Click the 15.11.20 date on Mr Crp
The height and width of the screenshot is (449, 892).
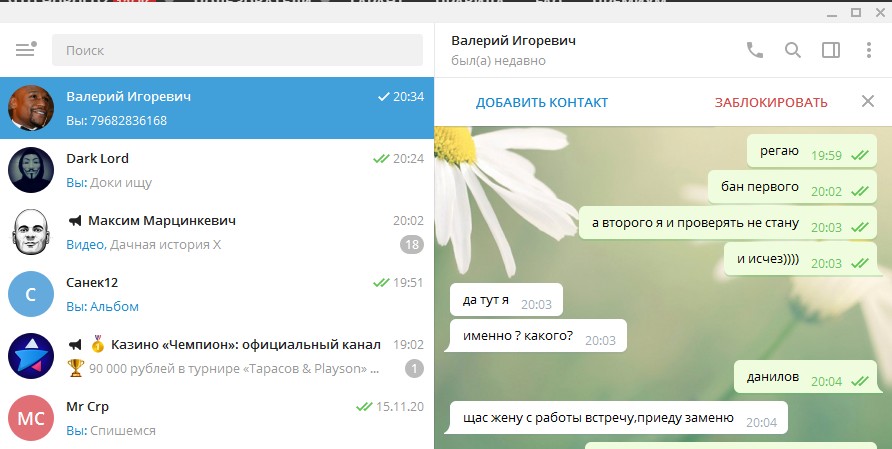click(399, 407)
